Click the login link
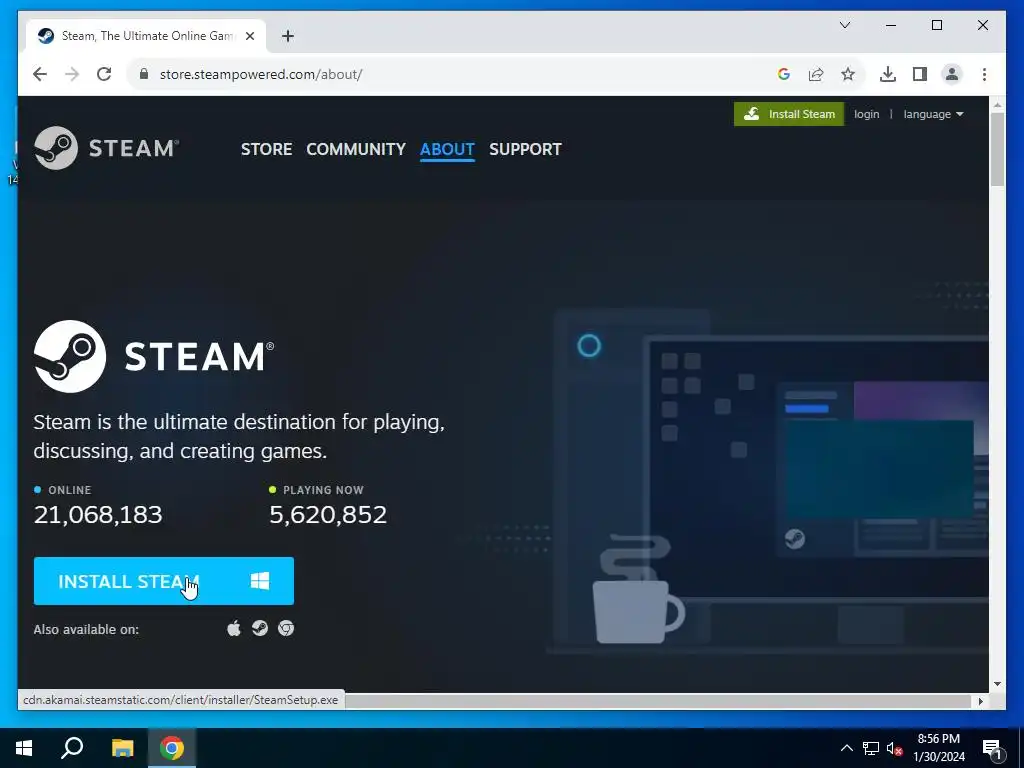The height and width of the screenshot is (768, 1024). pyautogui.click(x=867, y=114)
